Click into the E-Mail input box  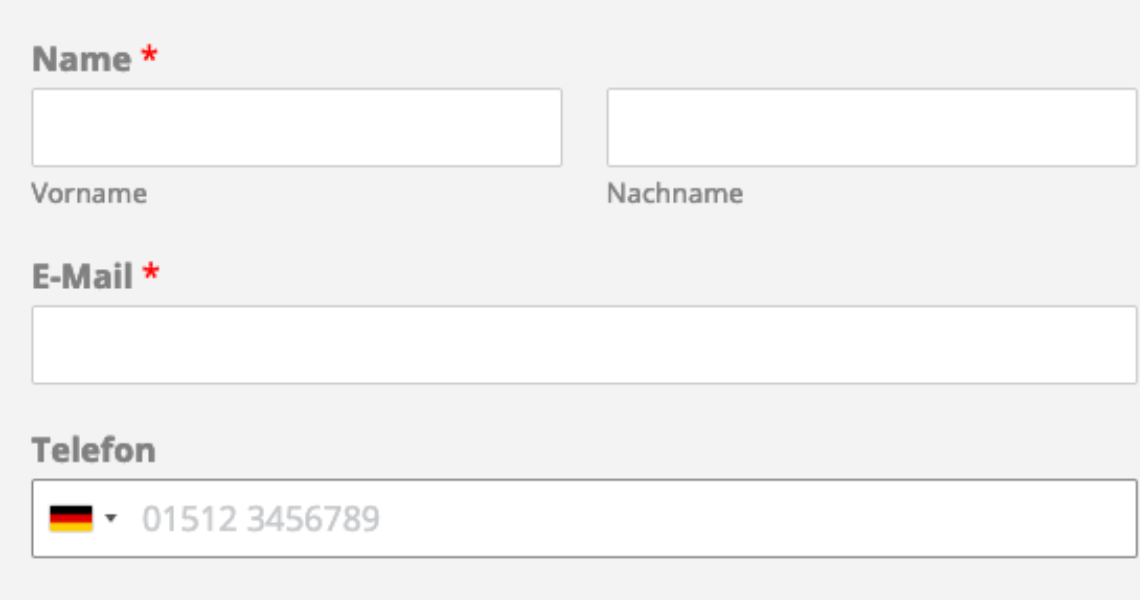pyautogui.click(x=584, y=345)
